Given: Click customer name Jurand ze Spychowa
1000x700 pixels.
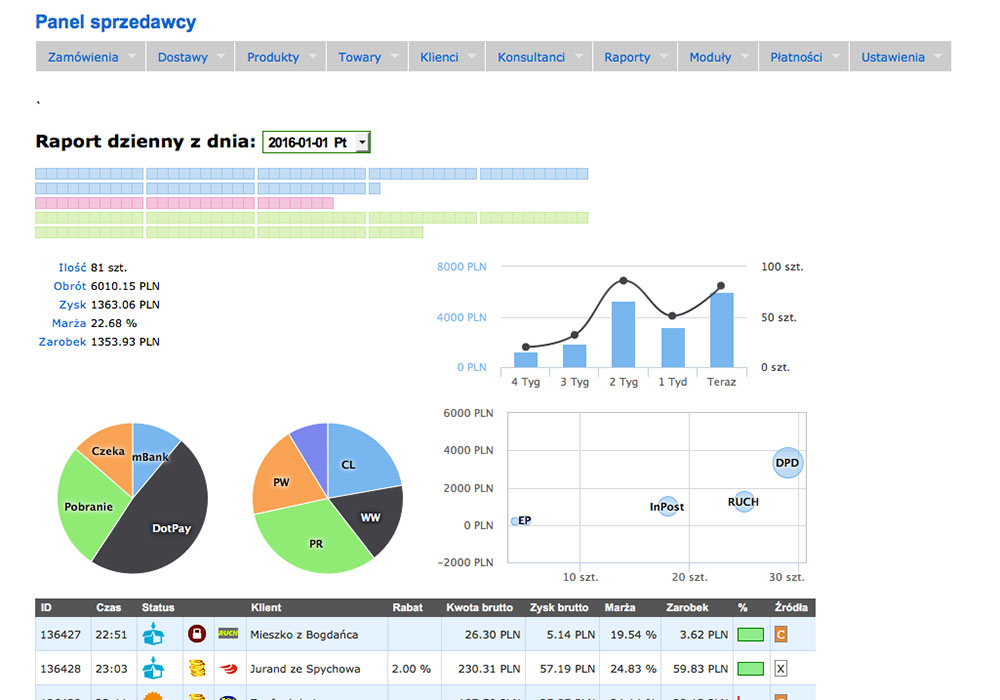Looking at the screenshot, I should coord(305,669).
